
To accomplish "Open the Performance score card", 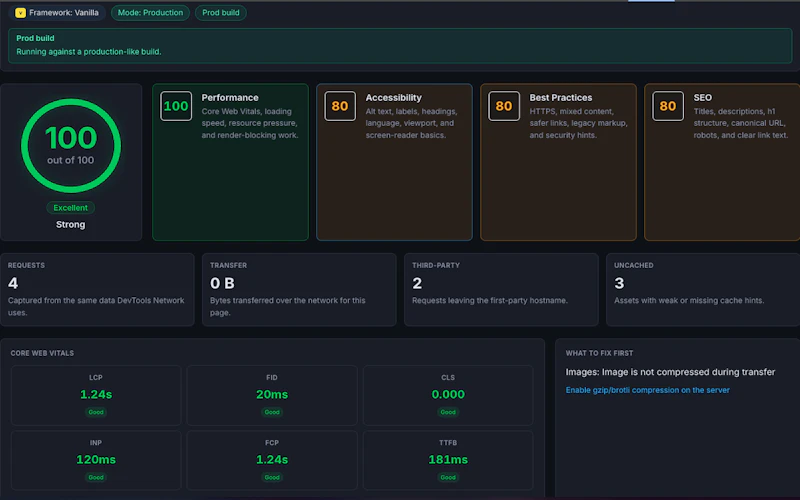I will pos(230,162).
